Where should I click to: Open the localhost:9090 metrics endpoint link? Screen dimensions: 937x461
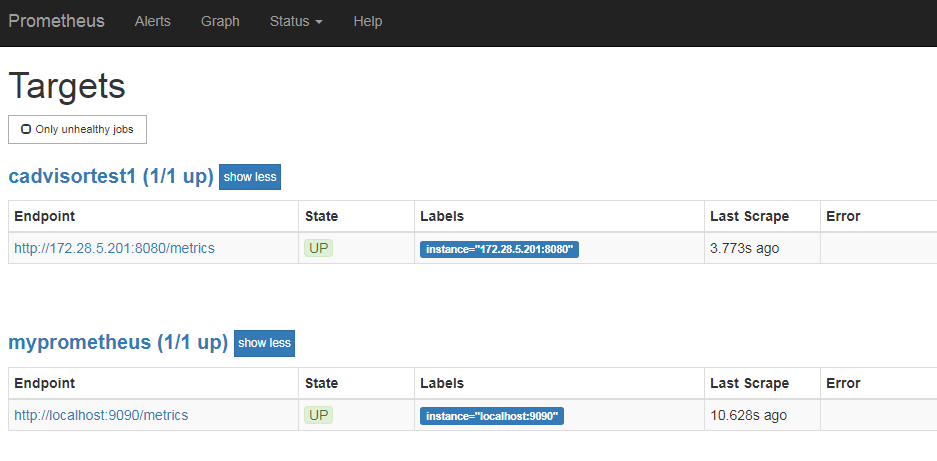click(101, 415)
